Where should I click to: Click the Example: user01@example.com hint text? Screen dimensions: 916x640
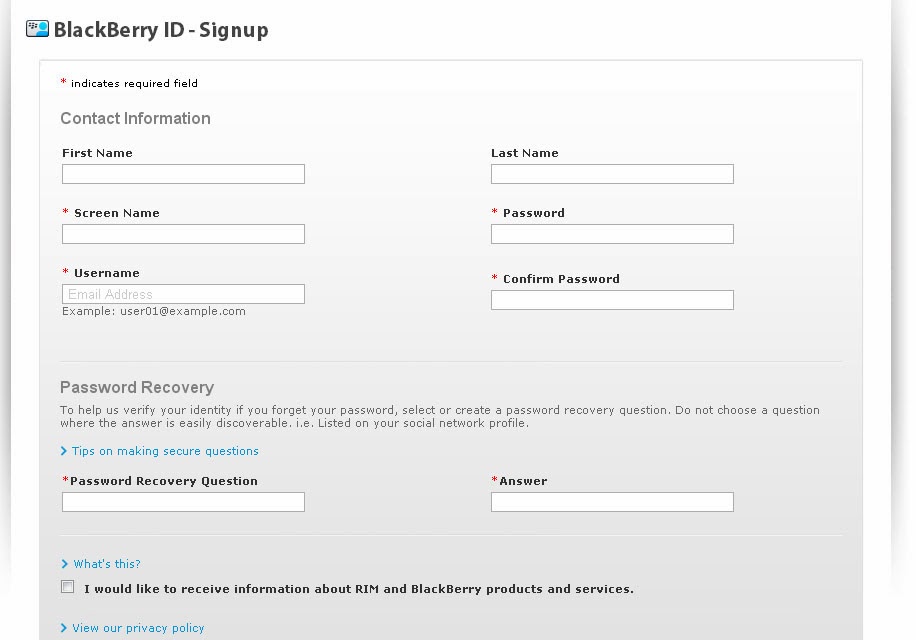(154, 311)
